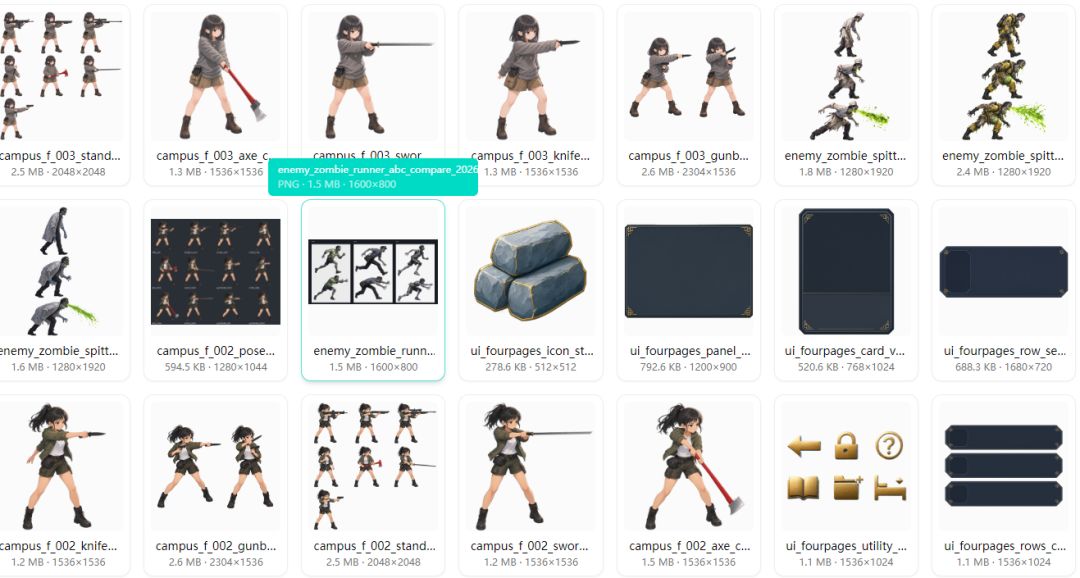This screenshot has height=578, width=1080.
Task: Select the campus_f_003 knife pose image
Action: tap(530, 76)
